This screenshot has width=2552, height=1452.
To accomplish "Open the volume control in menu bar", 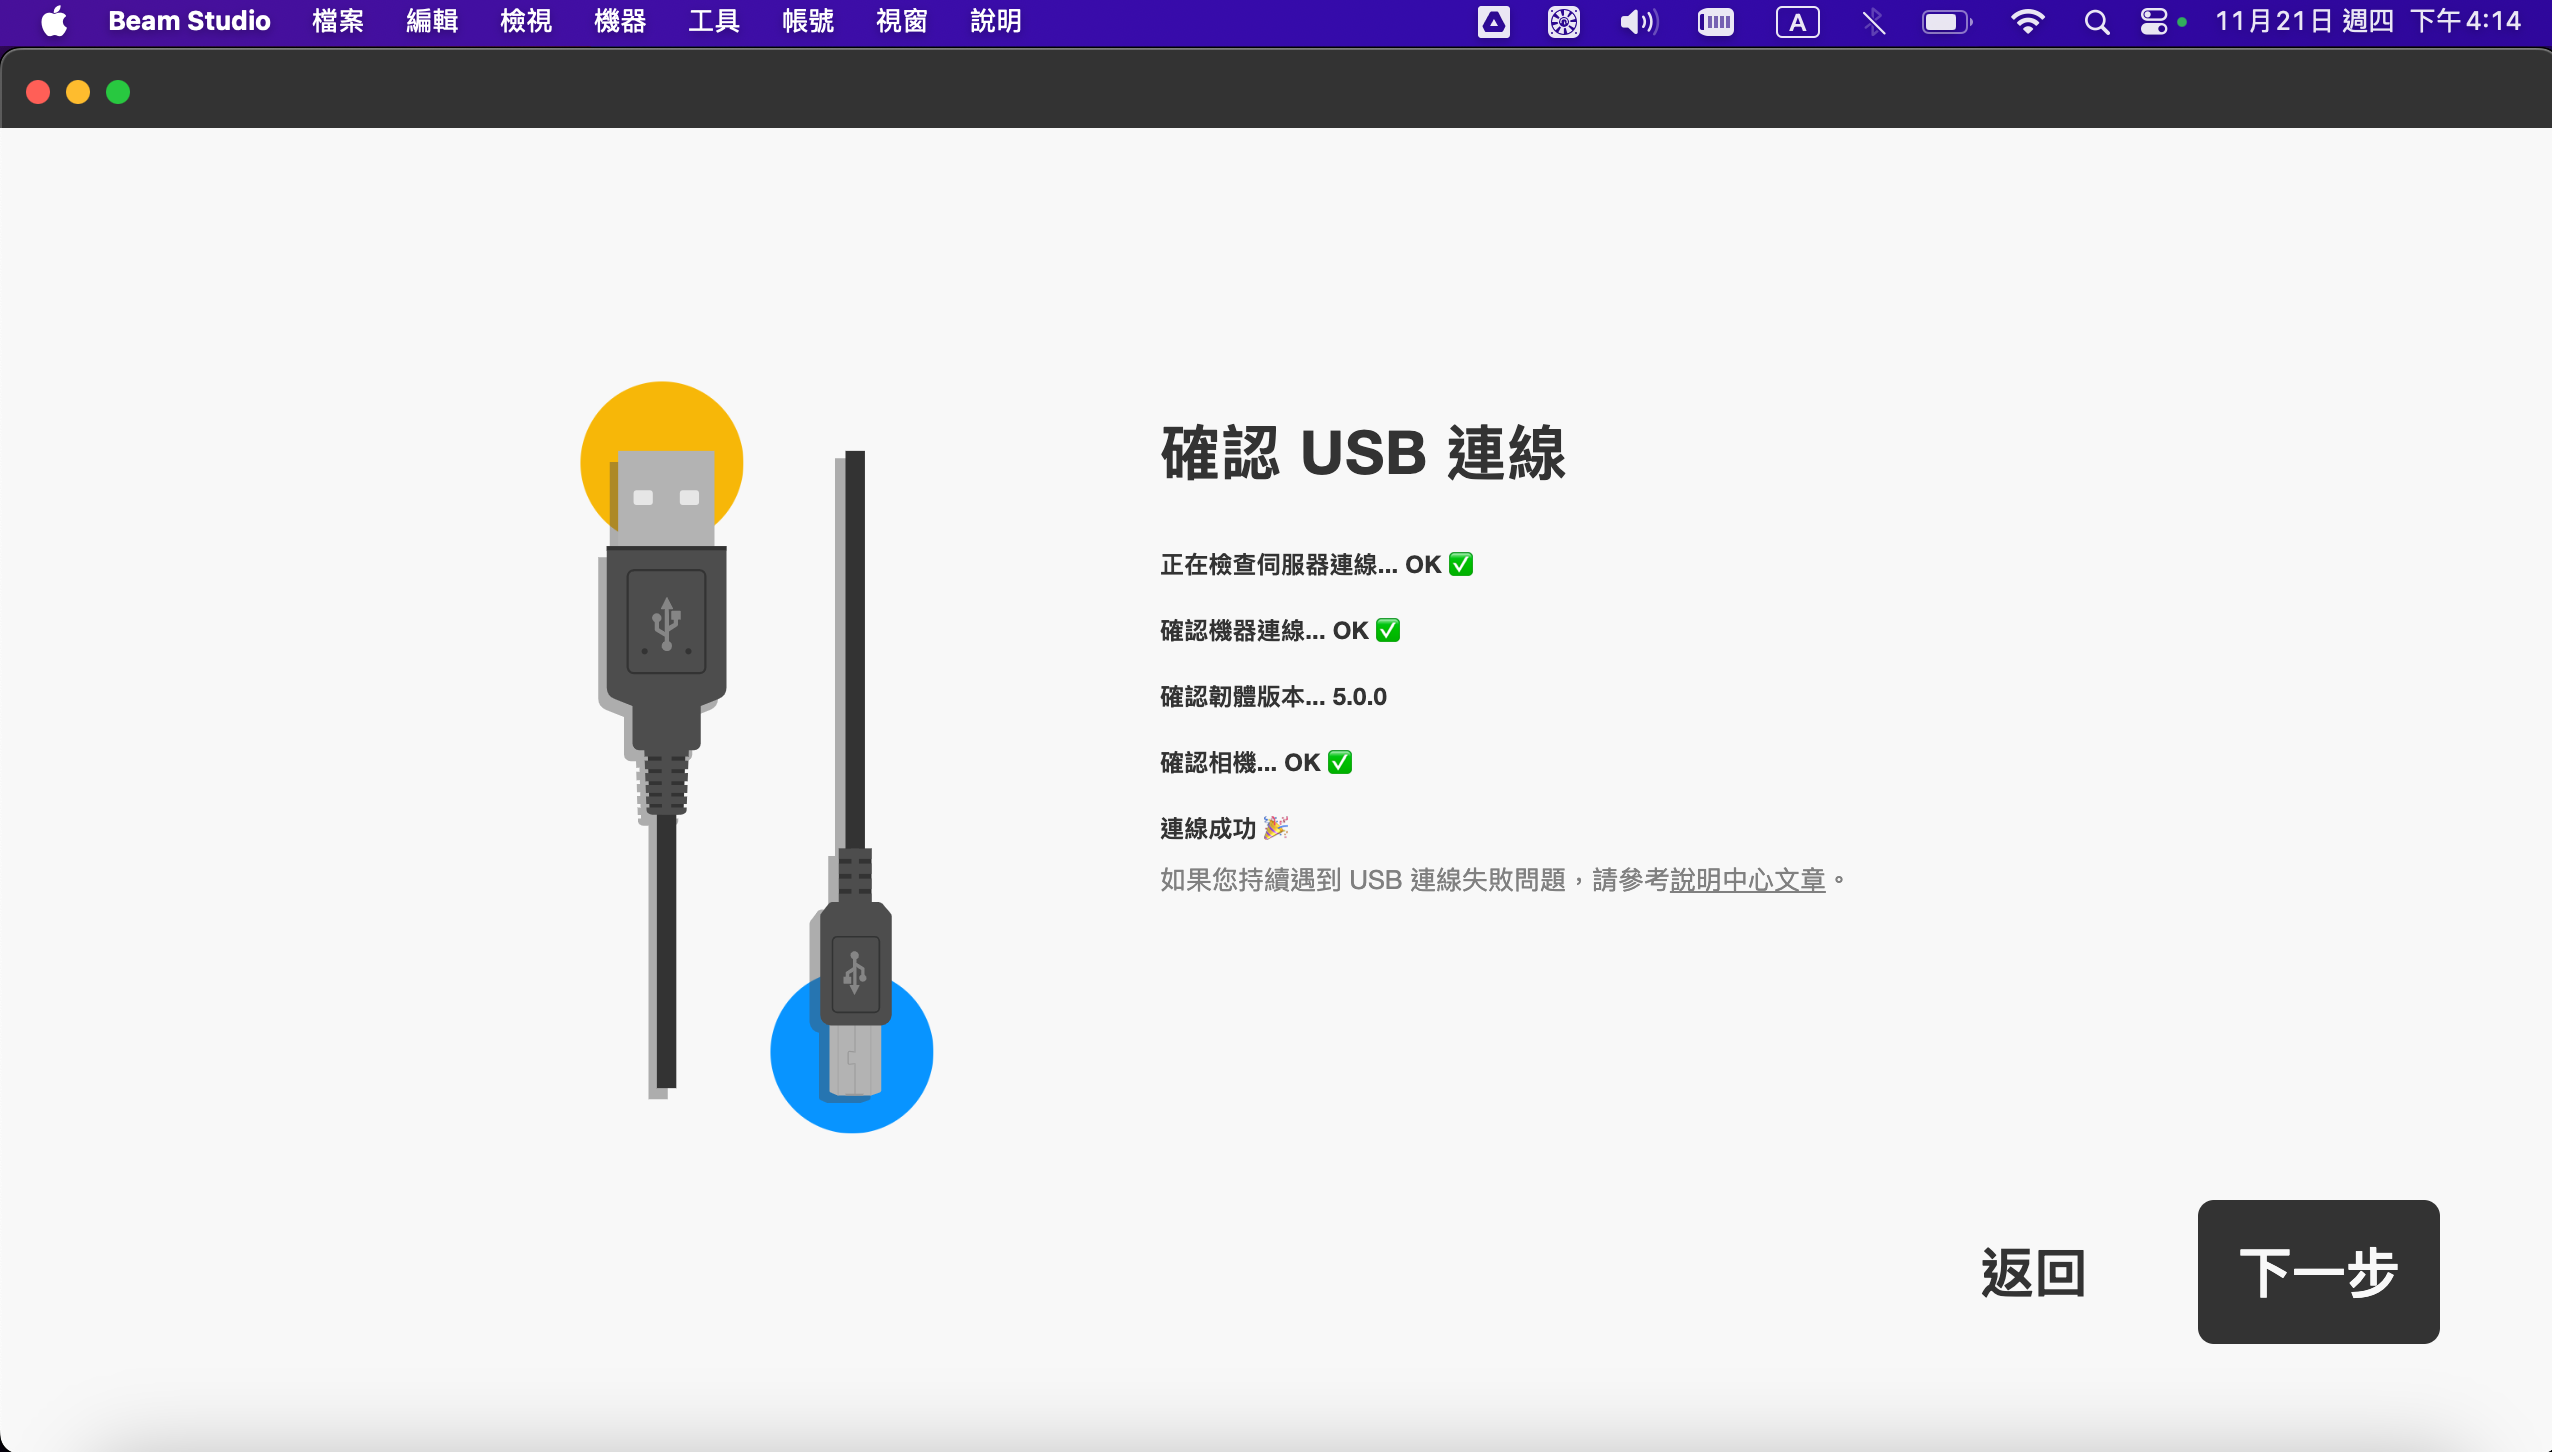I will pos(1638,22).
